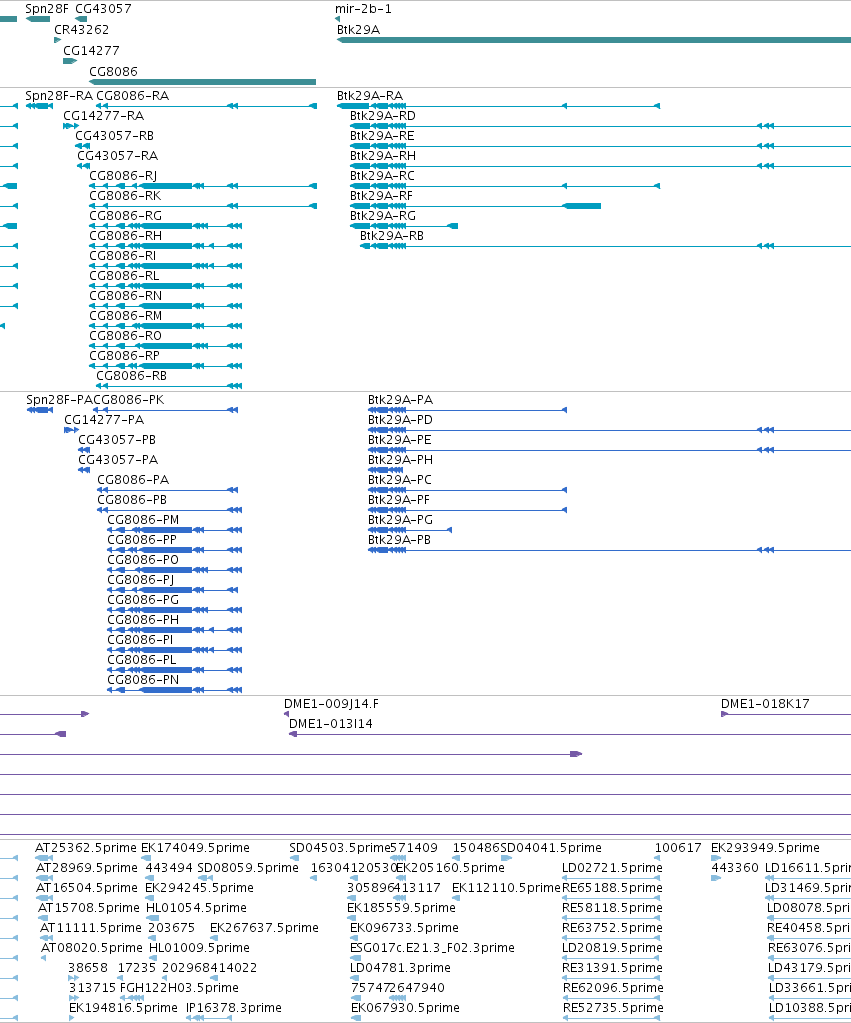Open the CG8086-RA transcript label
851x1023 pixels.
pos(132,96)
